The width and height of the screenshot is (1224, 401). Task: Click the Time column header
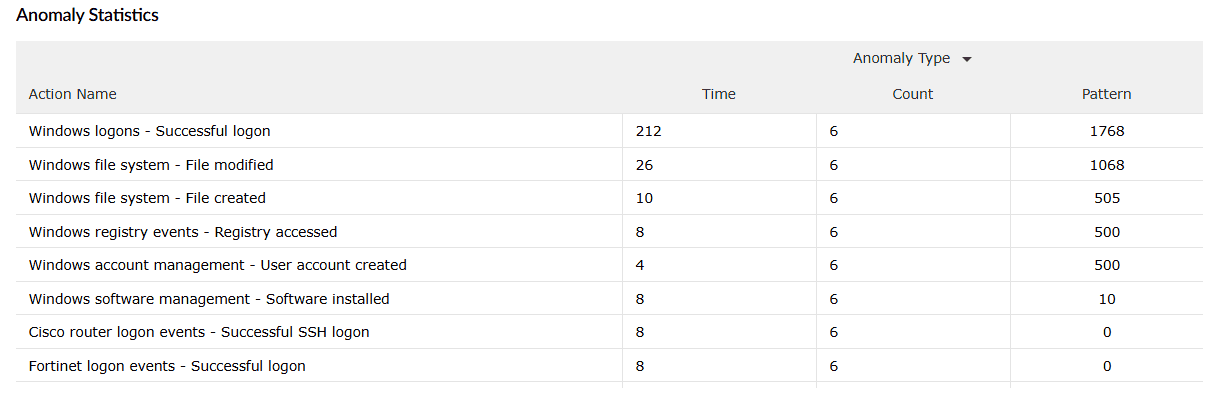coord(719,94)
